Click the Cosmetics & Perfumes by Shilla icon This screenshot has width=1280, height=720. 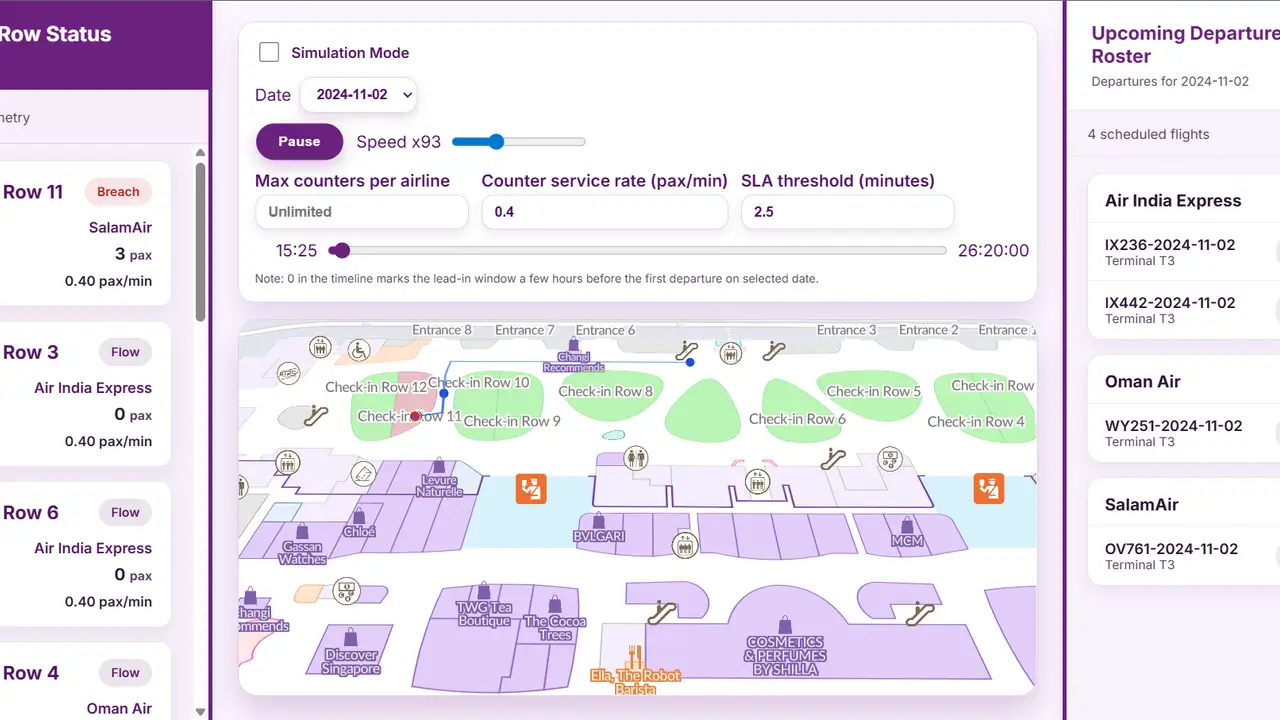pos(785,625)
